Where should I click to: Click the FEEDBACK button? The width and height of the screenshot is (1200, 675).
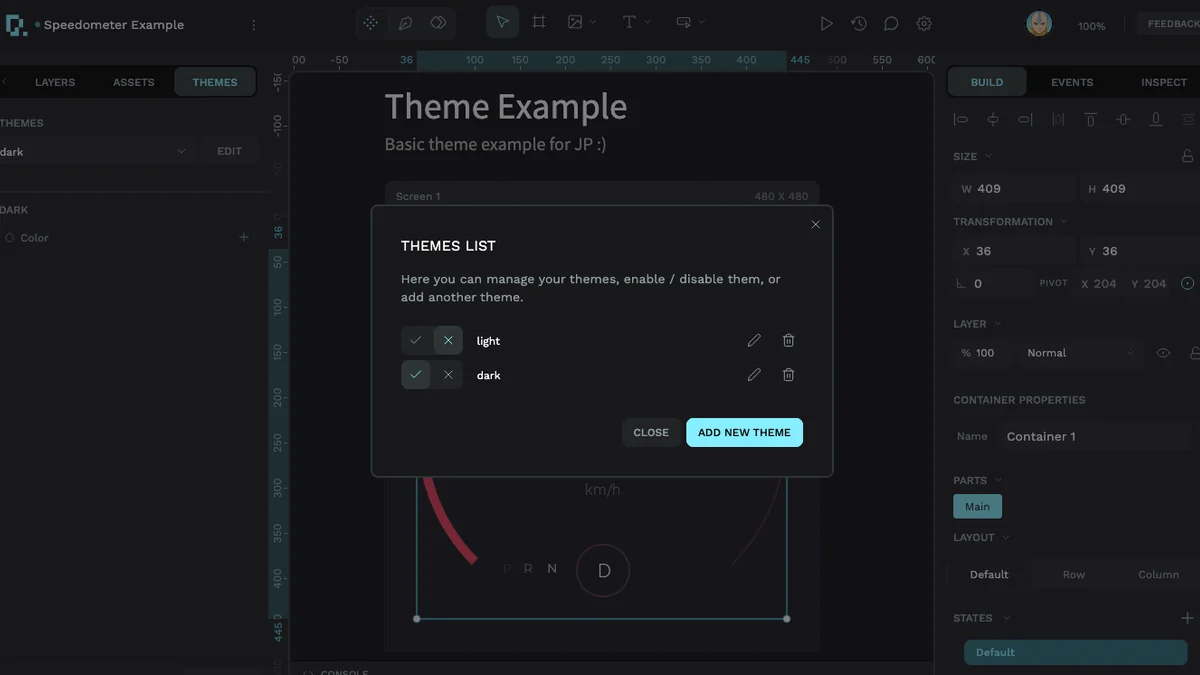(x=1171, y=24)
